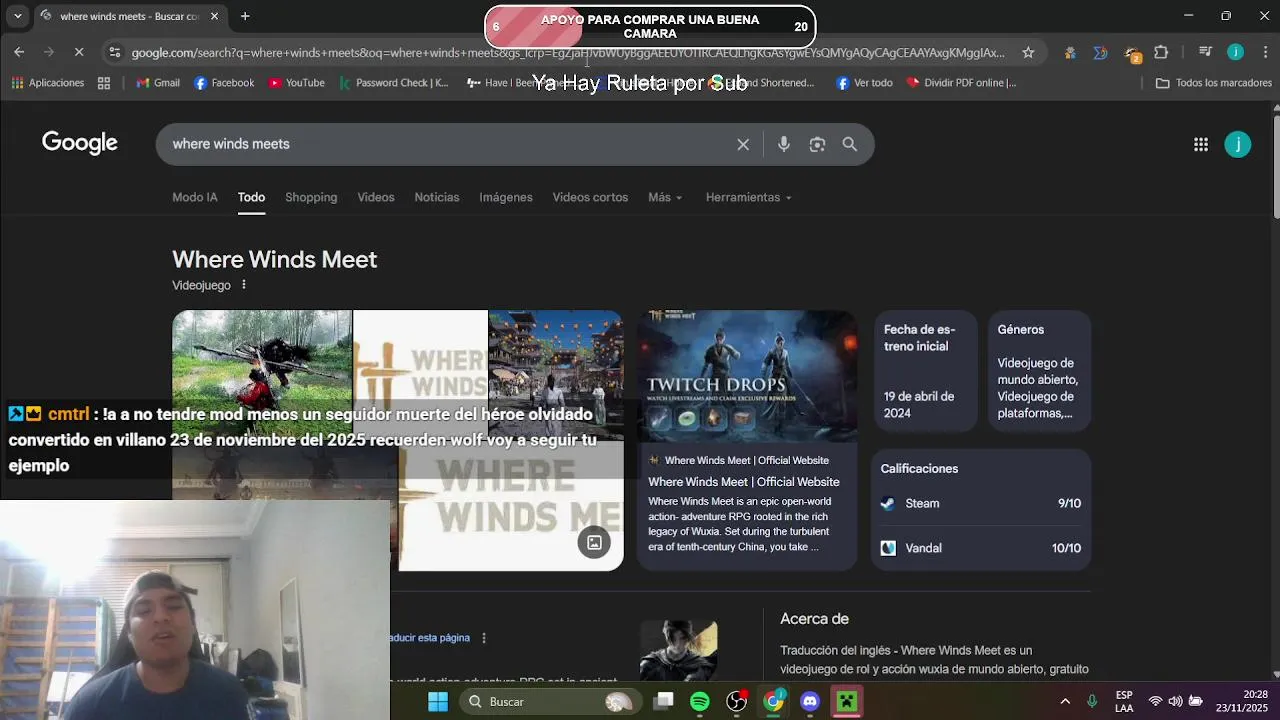Switch to Modo IA tab
This screenshot has width=1280, height=720.
(x=195, y=197)
